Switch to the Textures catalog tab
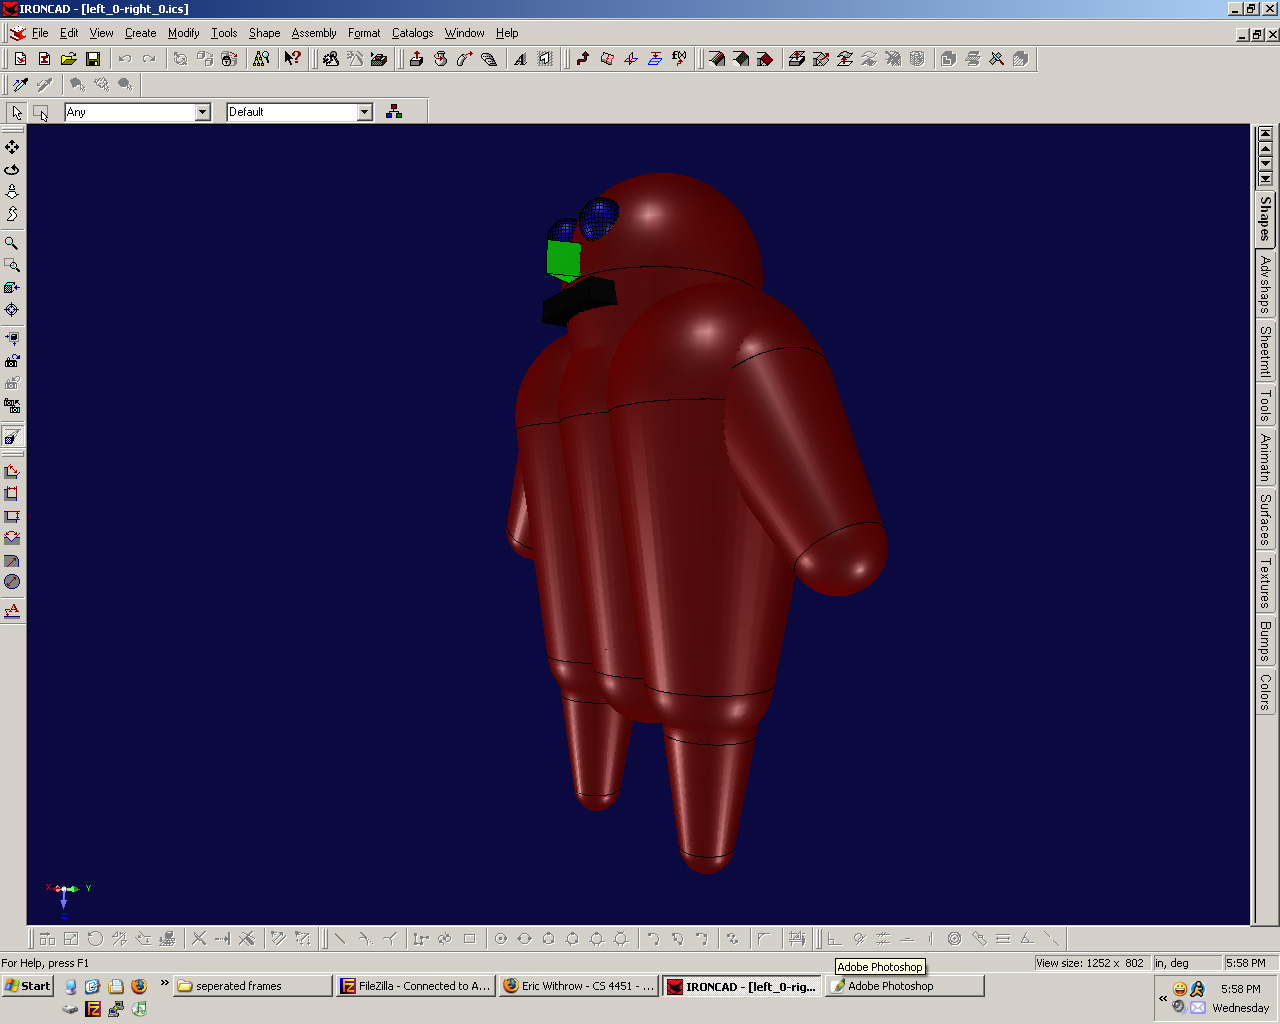Screen dimensions: 1280x1024 tap(1265, 584)
